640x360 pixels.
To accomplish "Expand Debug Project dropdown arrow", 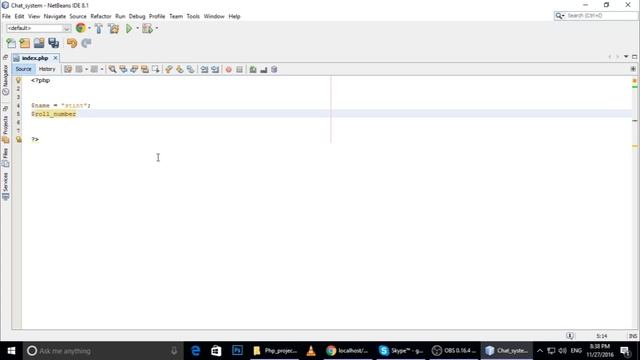I will coord(157,28).
